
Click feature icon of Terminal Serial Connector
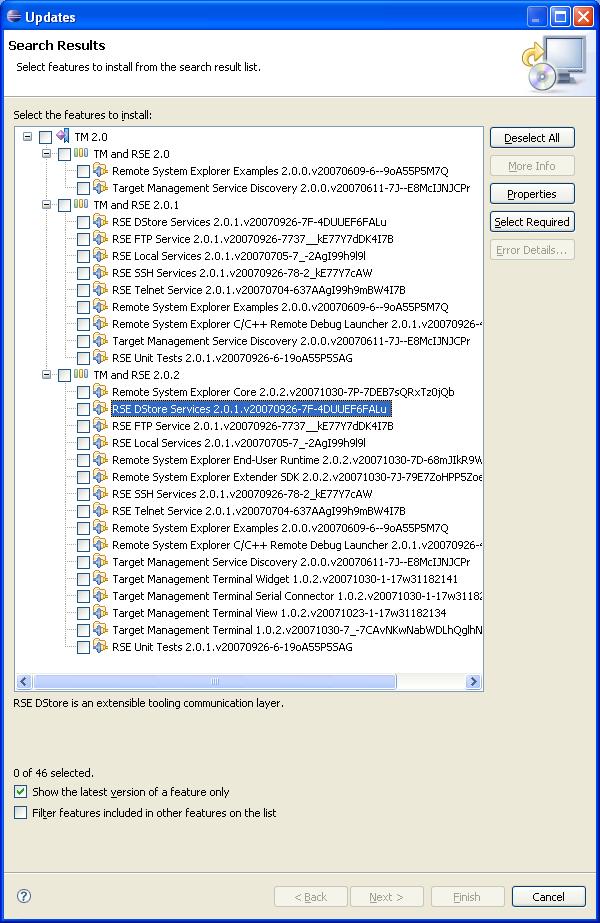point(101,596)
